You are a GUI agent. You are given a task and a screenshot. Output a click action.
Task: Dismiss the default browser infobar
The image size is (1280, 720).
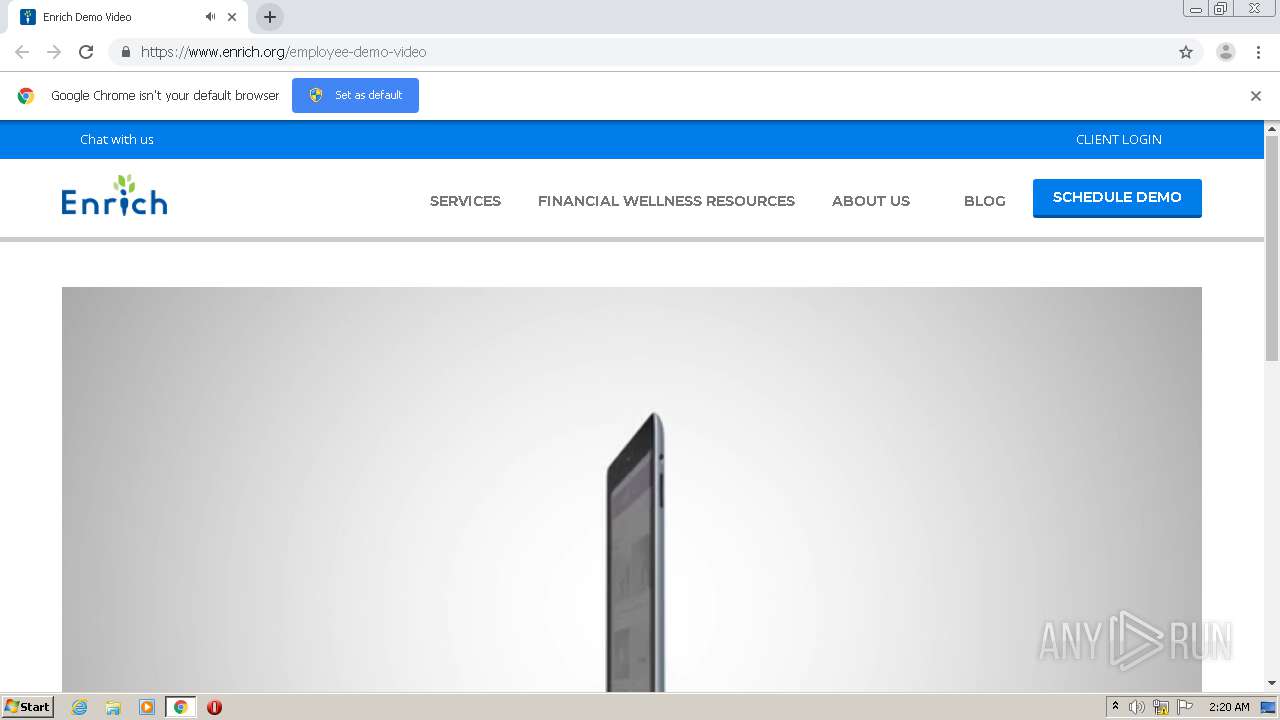(1256, 96)
